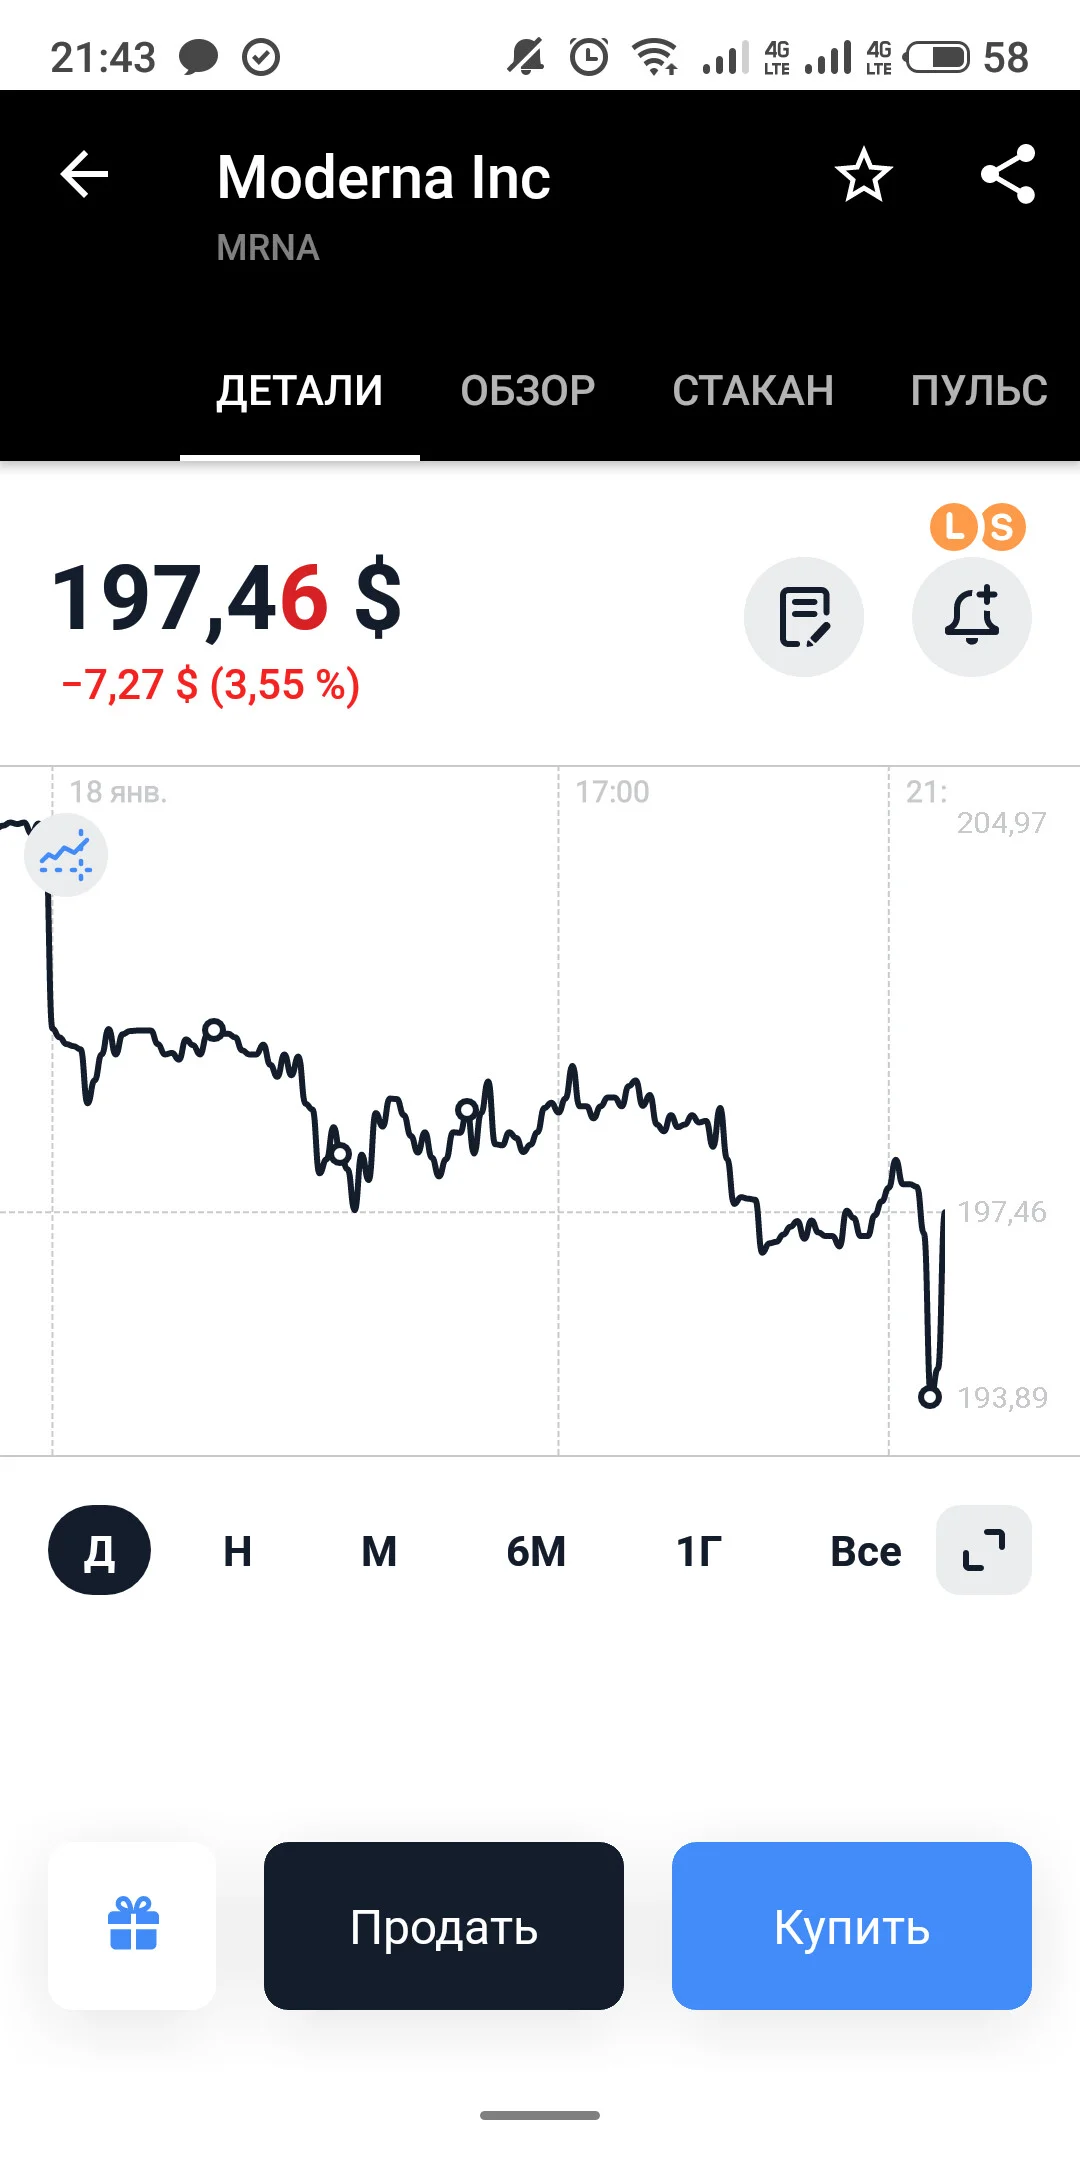Image resolution: width=1080 pixels, height=2160 pixels.
Task: Select the Н weekly chart period
Action: pos(237,1551)
